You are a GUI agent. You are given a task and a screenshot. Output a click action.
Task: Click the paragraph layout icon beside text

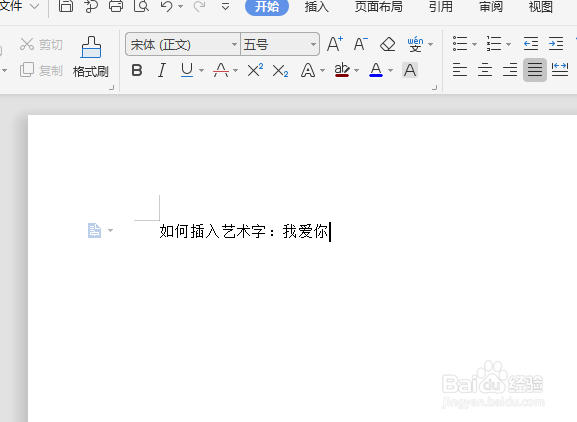(x=94, y=231)
